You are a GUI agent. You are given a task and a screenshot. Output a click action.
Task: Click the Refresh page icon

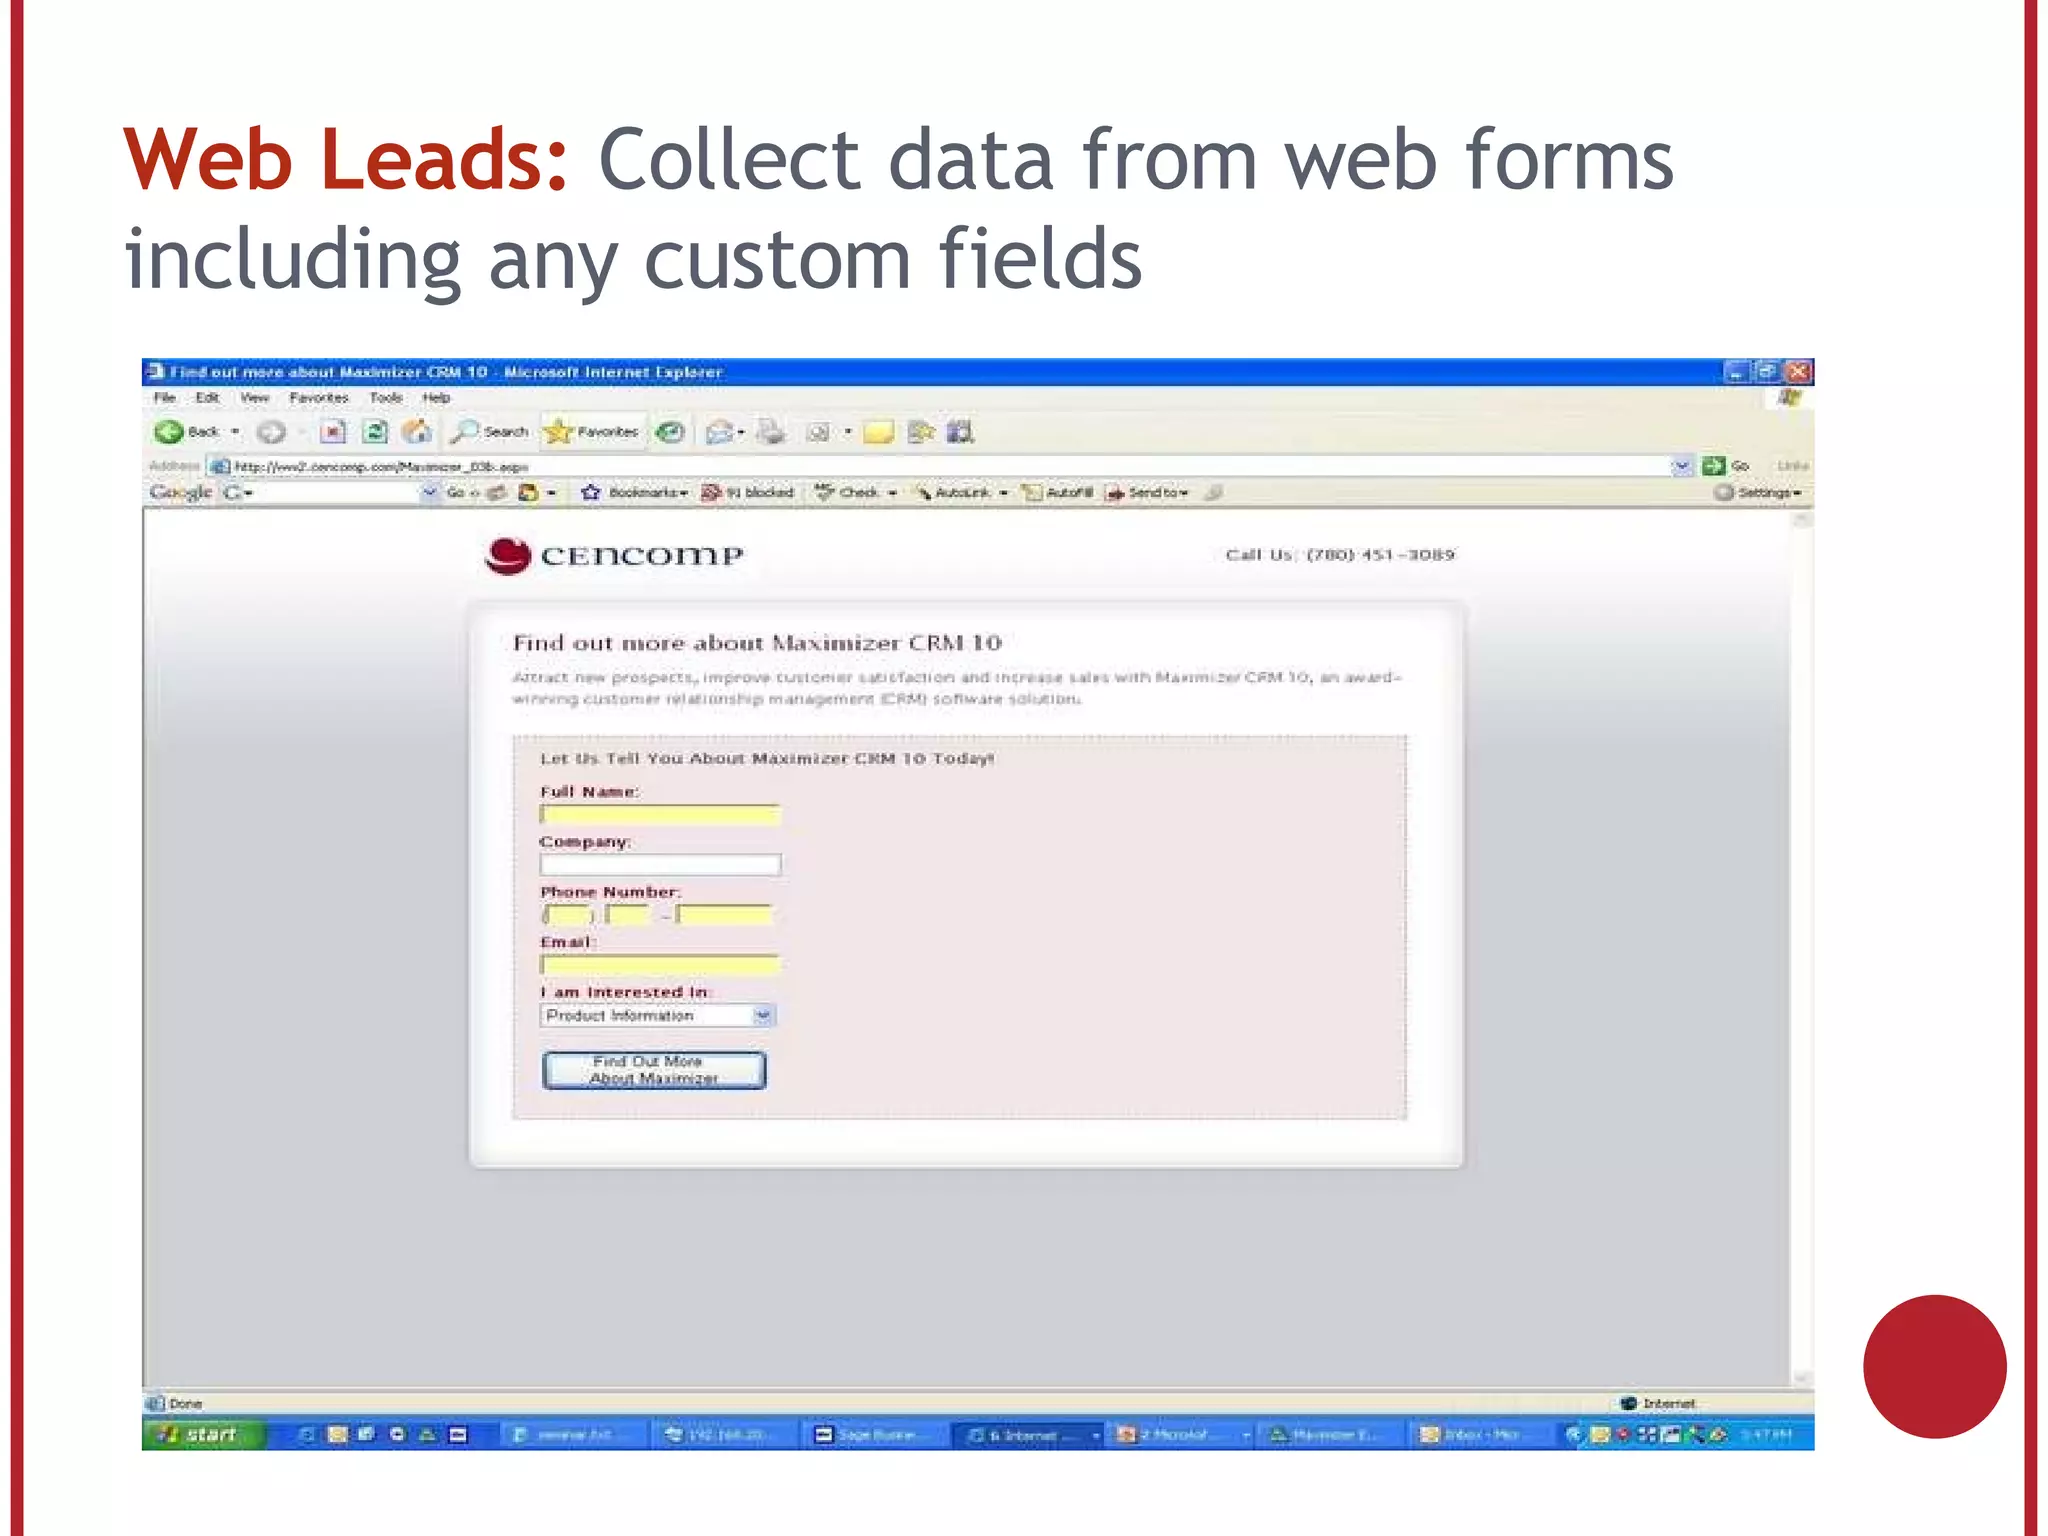coord(375,432)
